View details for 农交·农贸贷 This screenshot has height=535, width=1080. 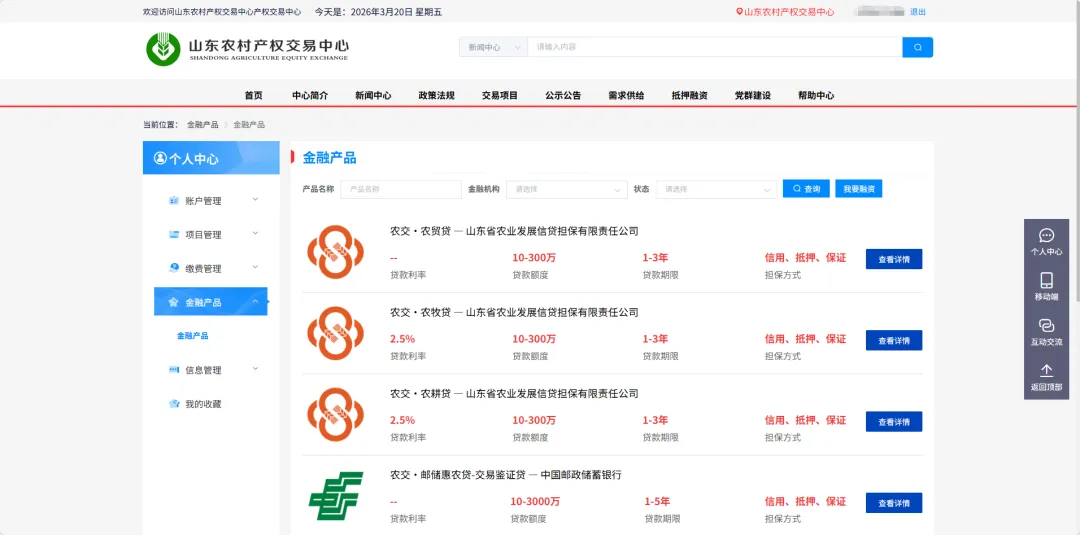coord(894,260)
